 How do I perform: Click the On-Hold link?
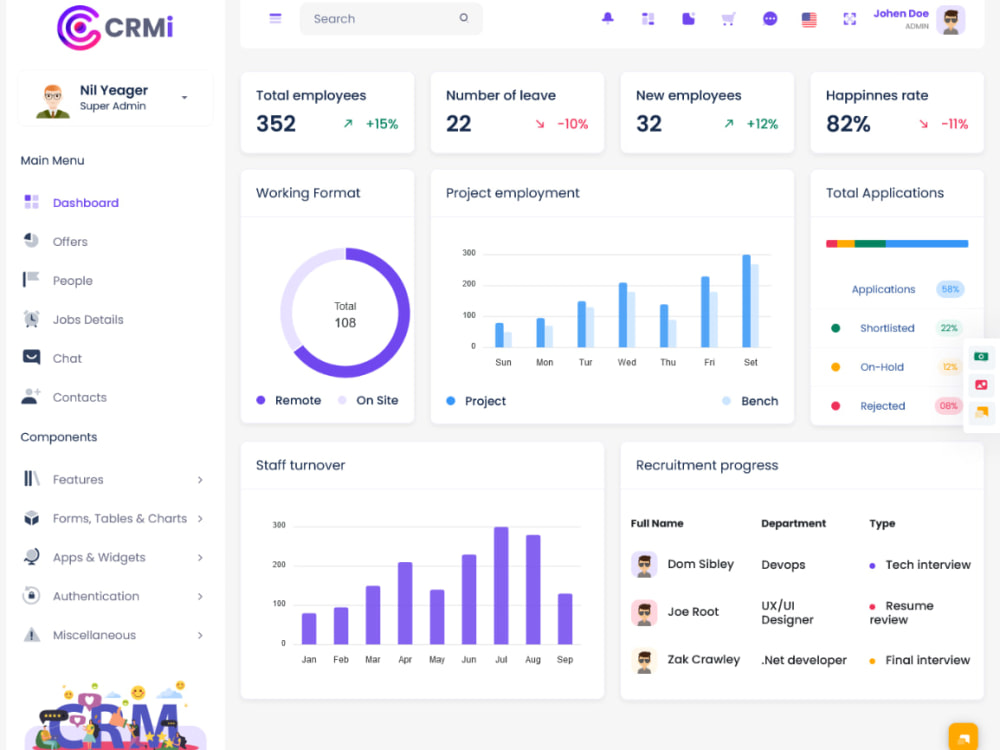(882, 367)
